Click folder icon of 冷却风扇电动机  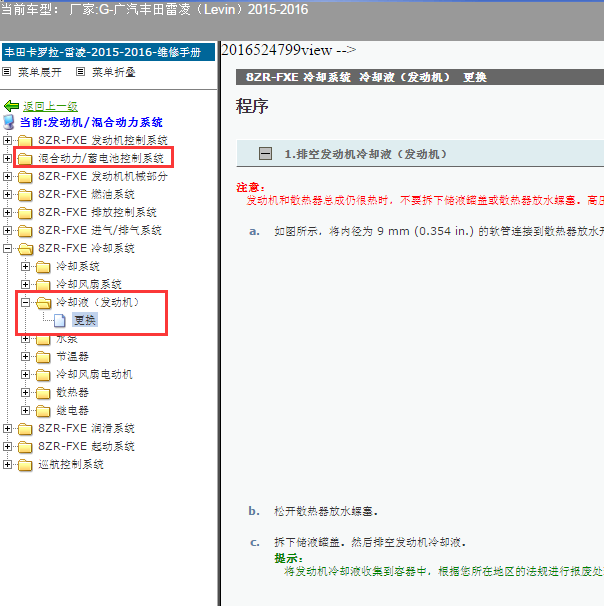pyautogui.click(x=43, y=374)
